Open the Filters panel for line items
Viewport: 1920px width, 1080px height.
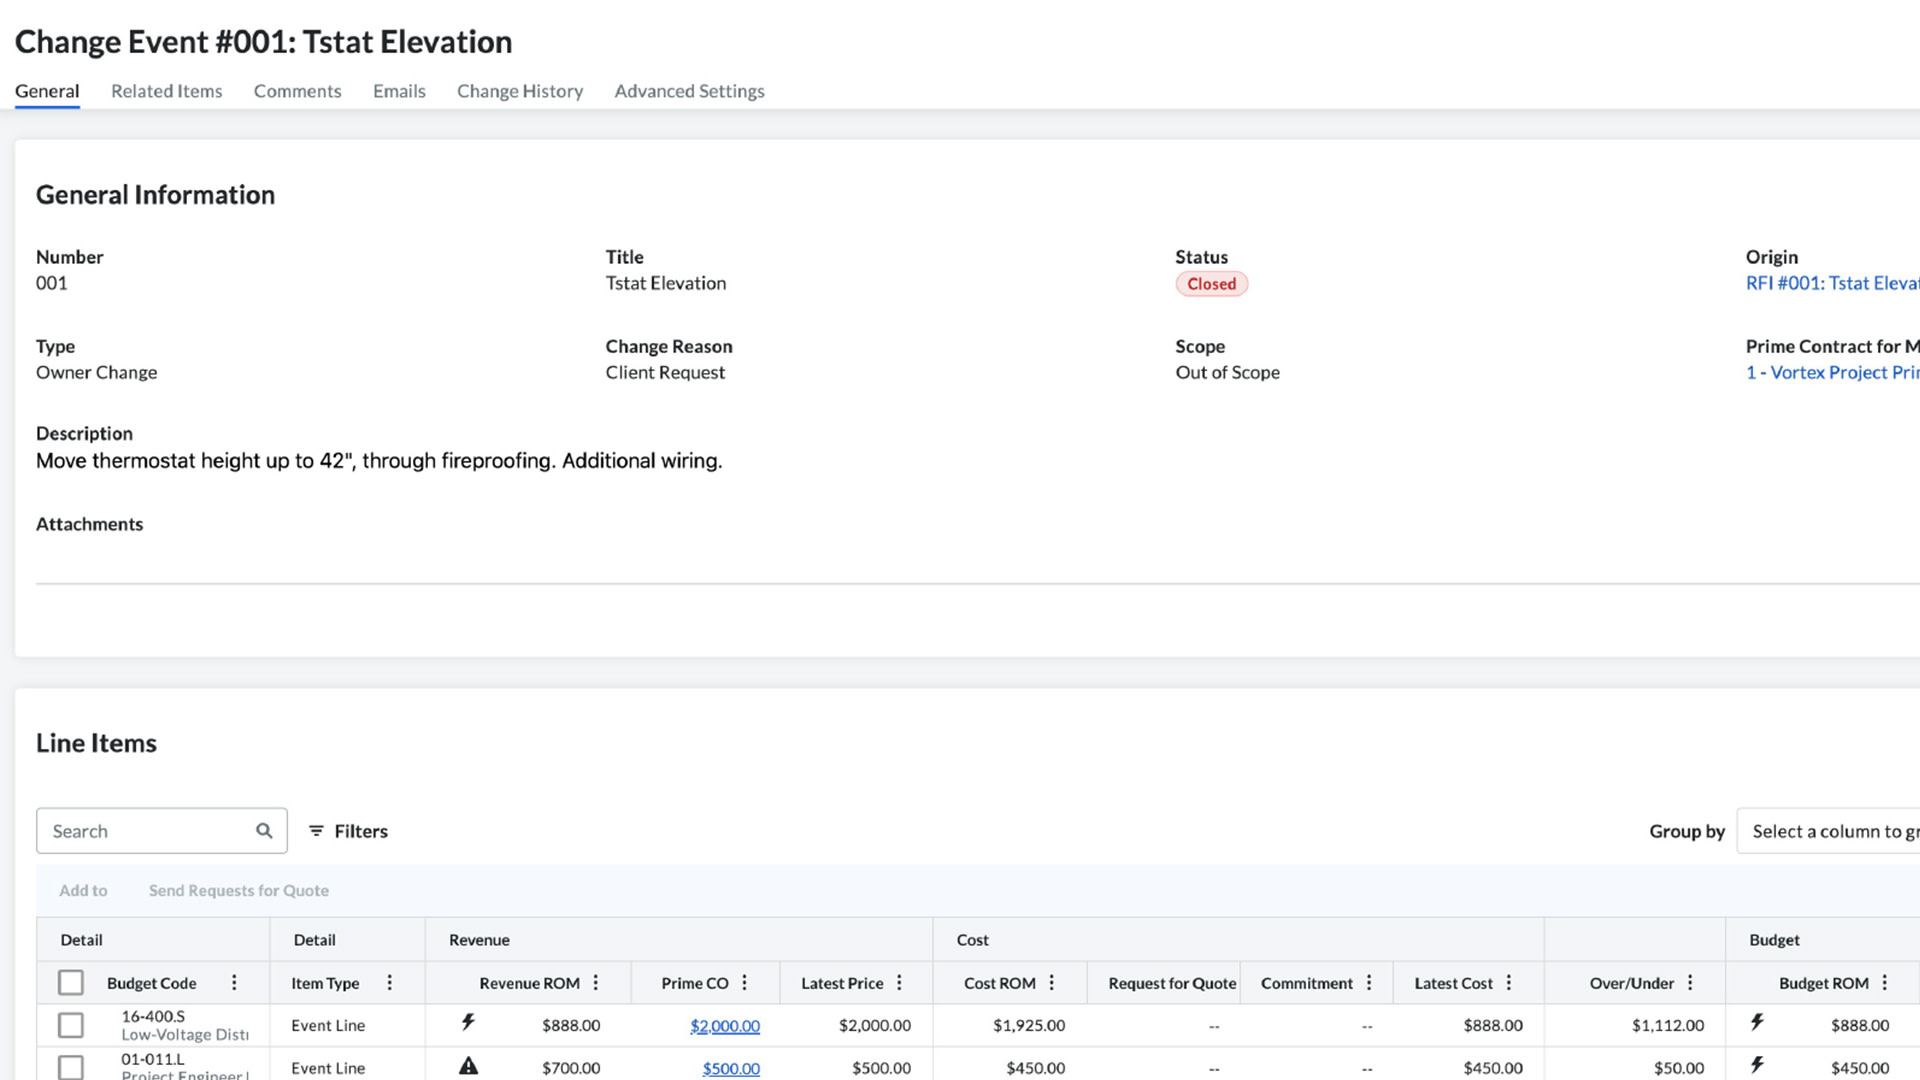tap(347, 830)
